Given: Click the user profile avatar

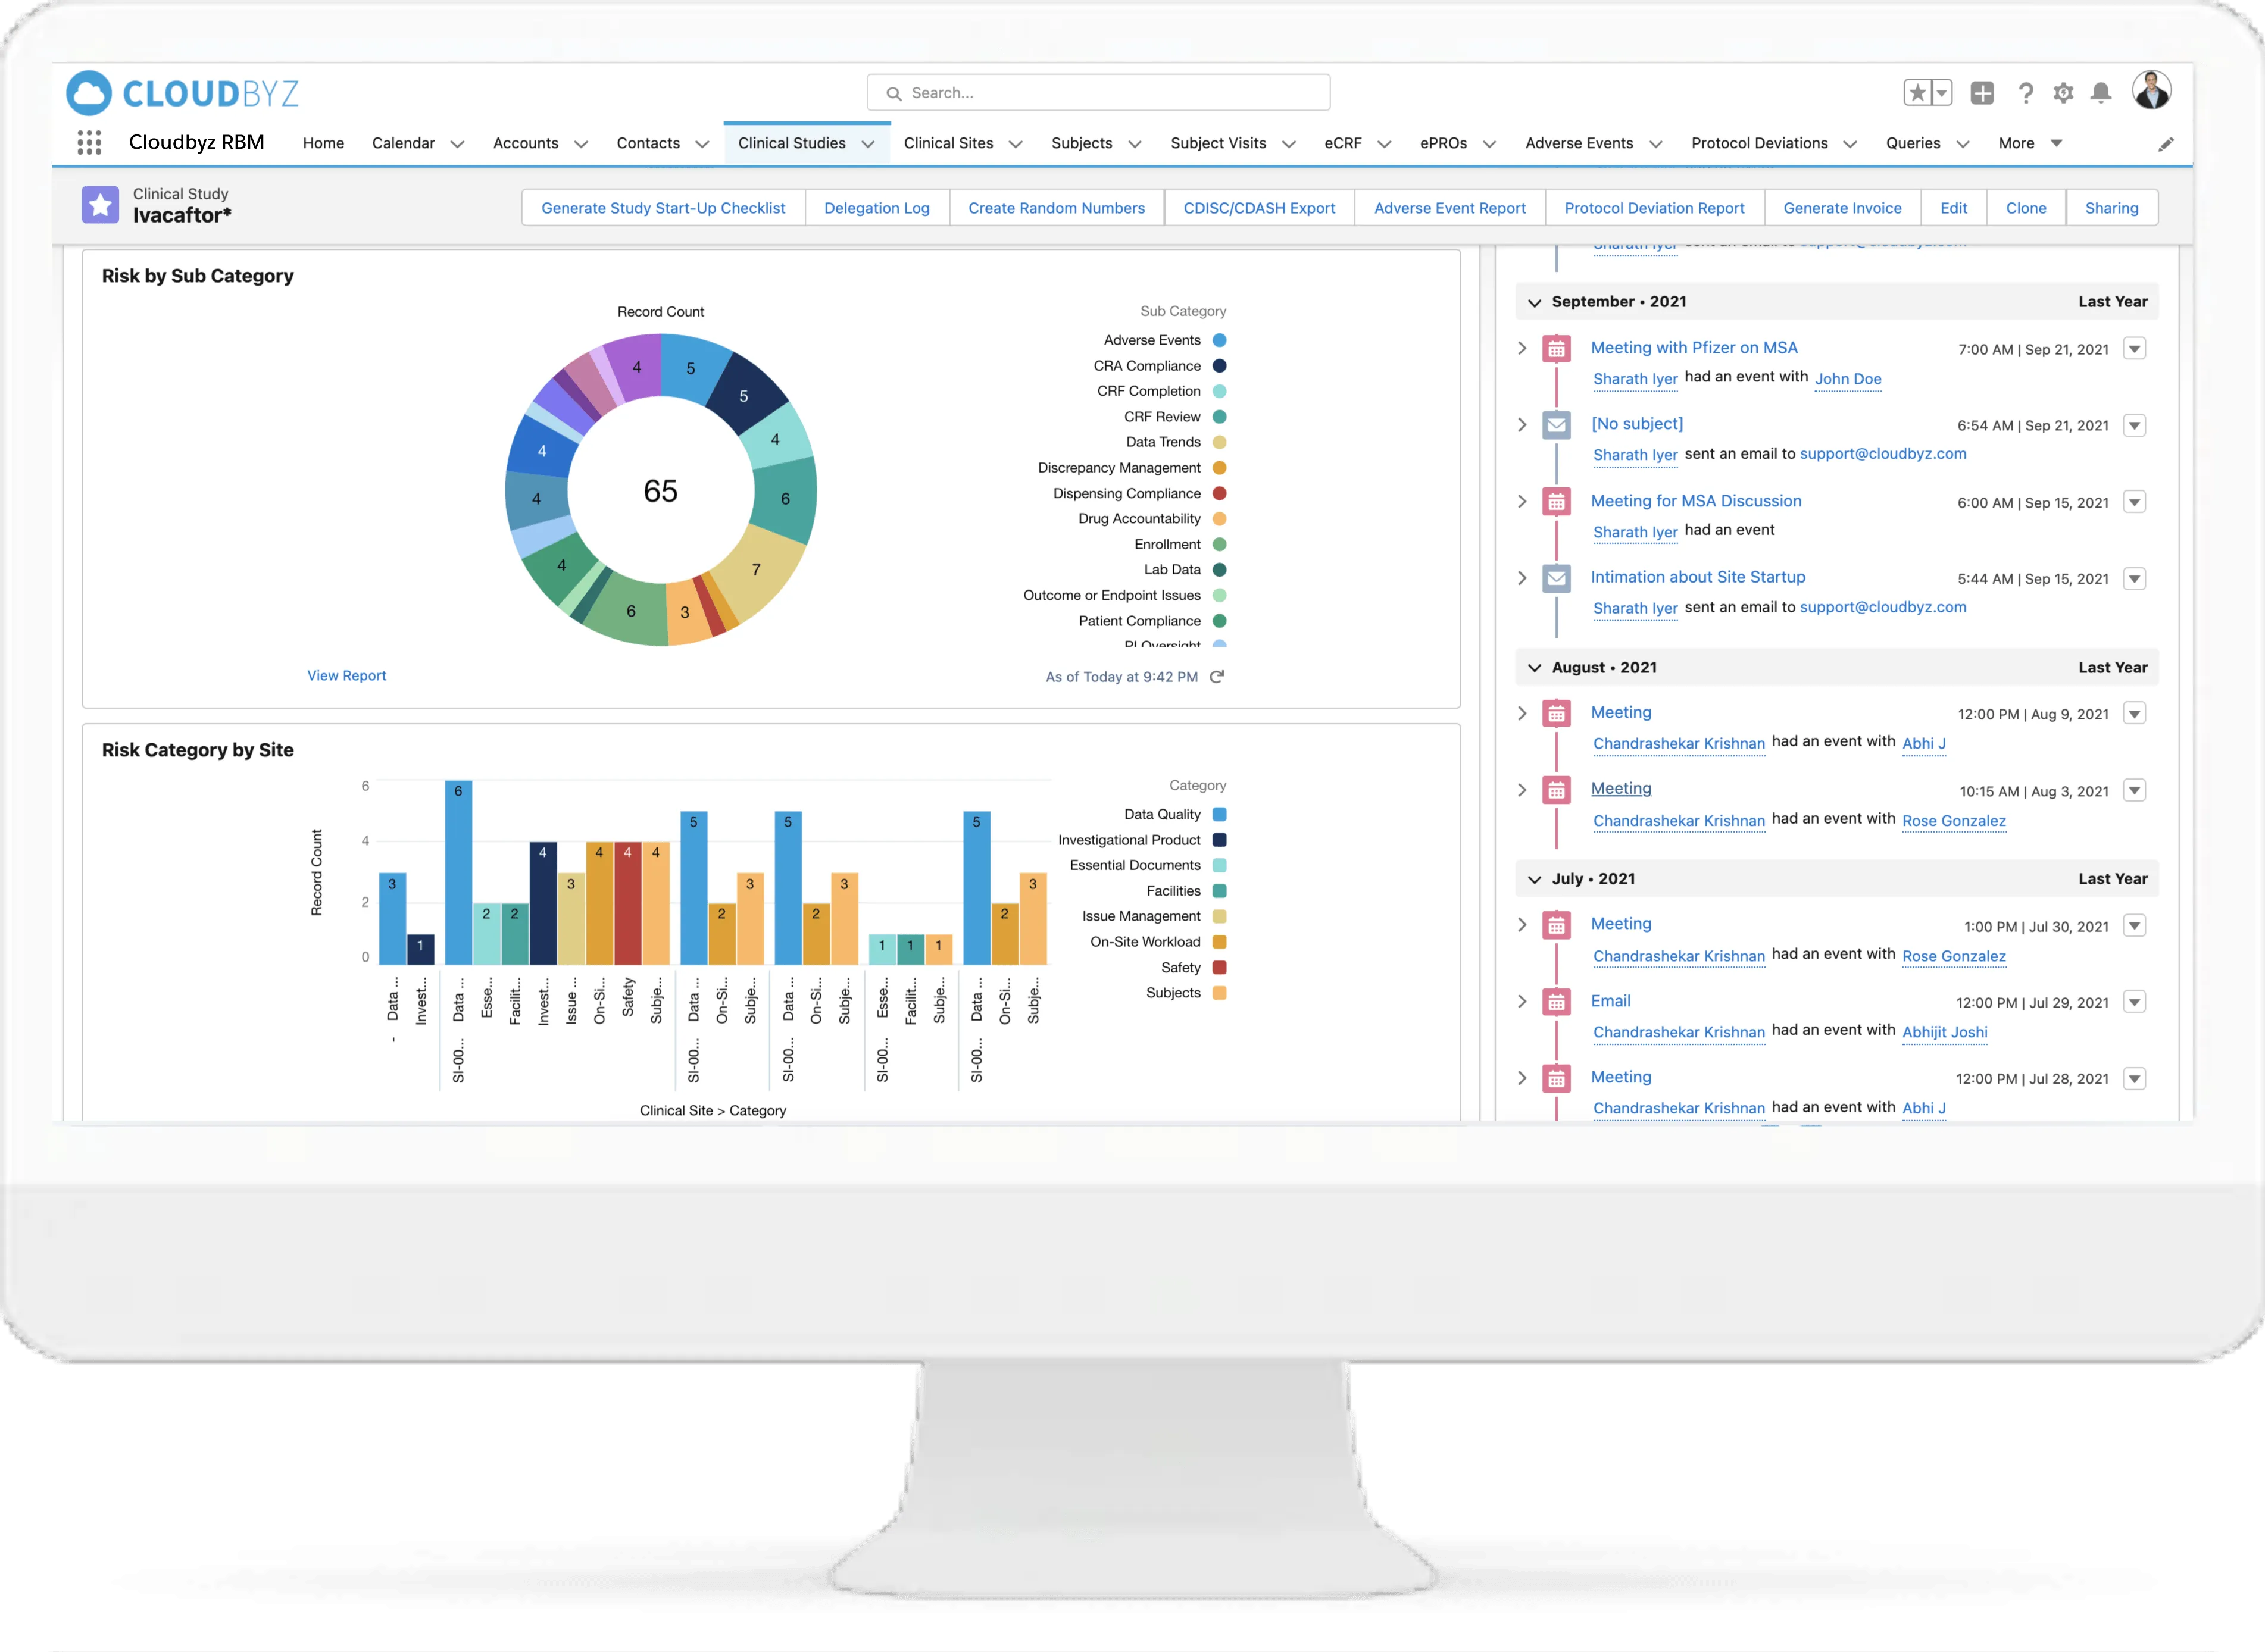Looking at the screenshot, I should [x=2151, y=91].
